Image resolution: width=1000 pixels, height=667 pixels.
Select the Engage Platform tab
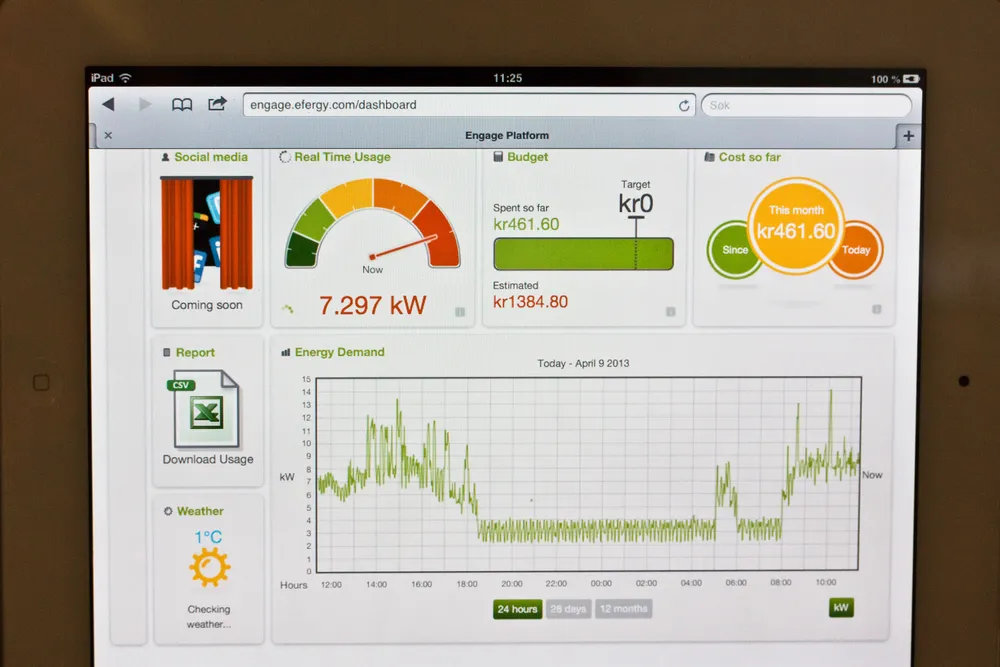tap(506, 136)
